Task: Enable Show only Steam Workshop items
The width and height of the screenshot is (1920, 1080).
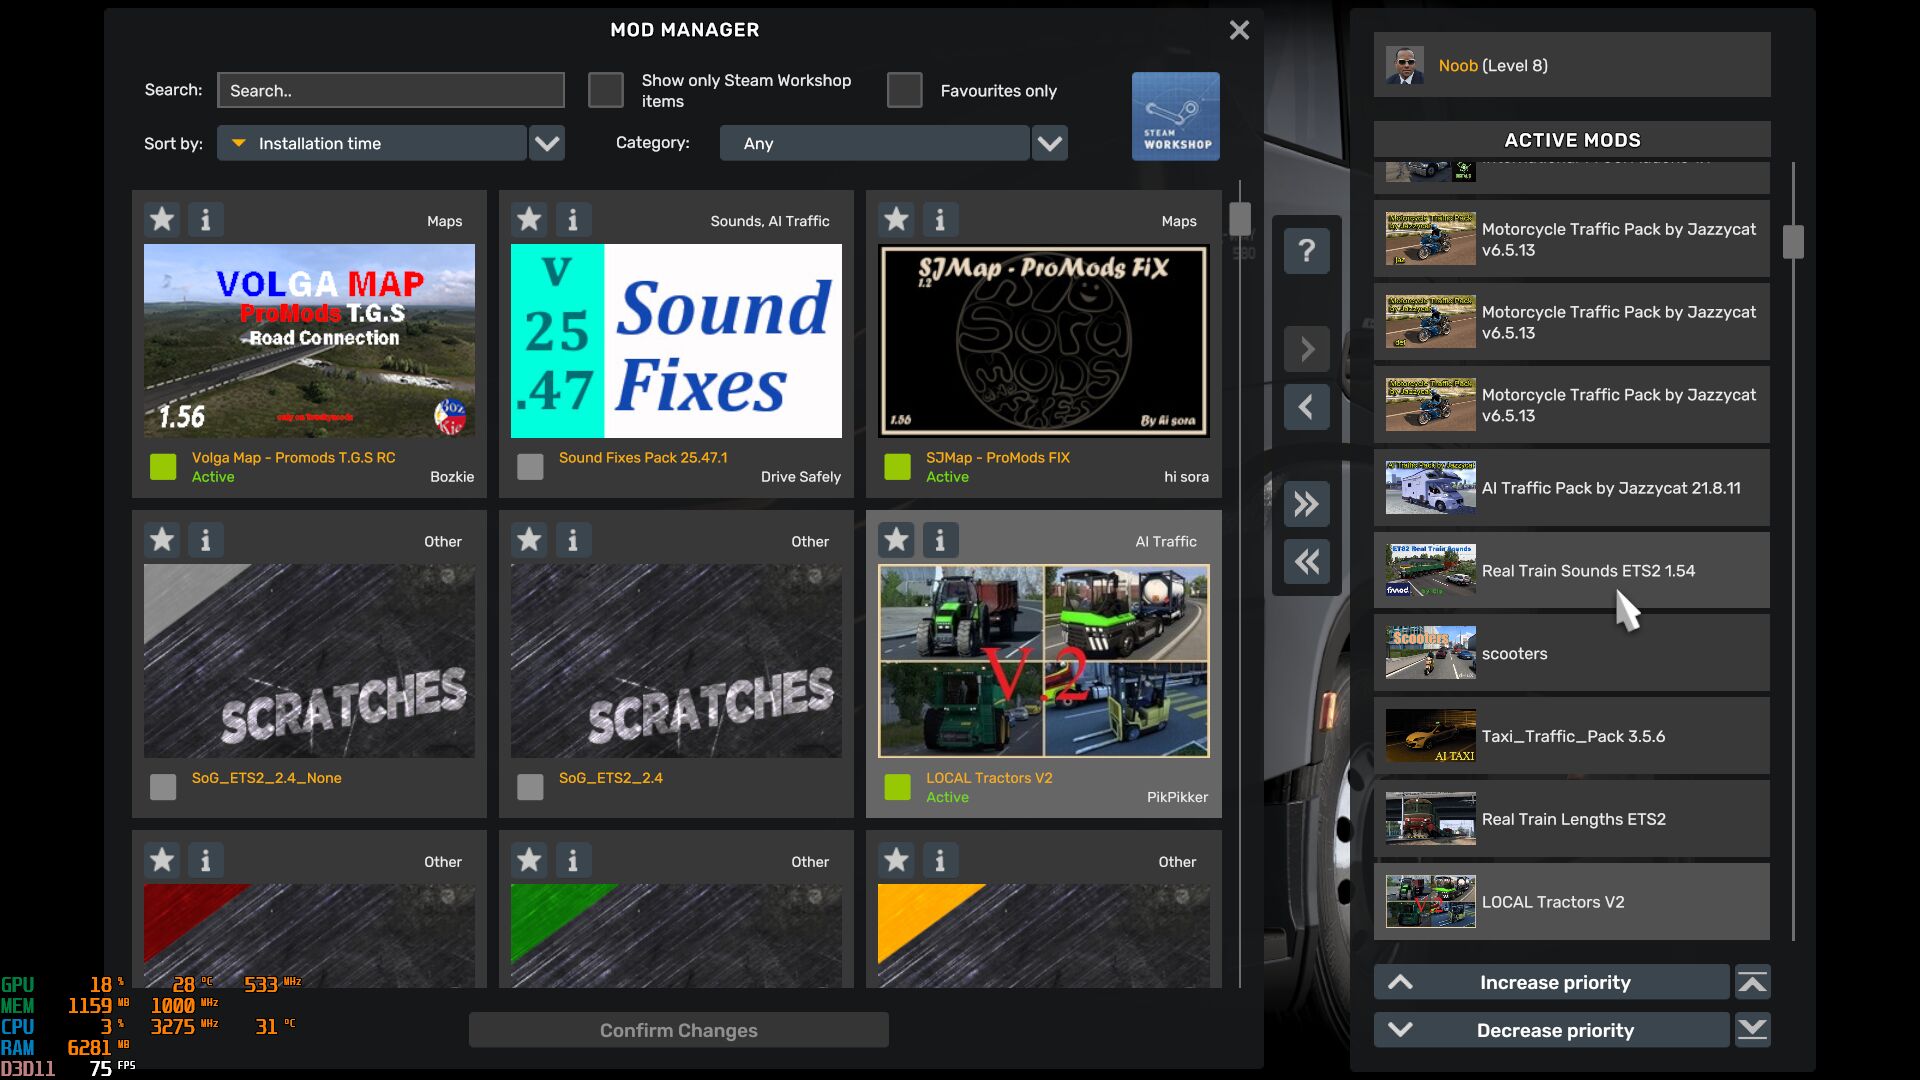Action: (x=605, y=90)
